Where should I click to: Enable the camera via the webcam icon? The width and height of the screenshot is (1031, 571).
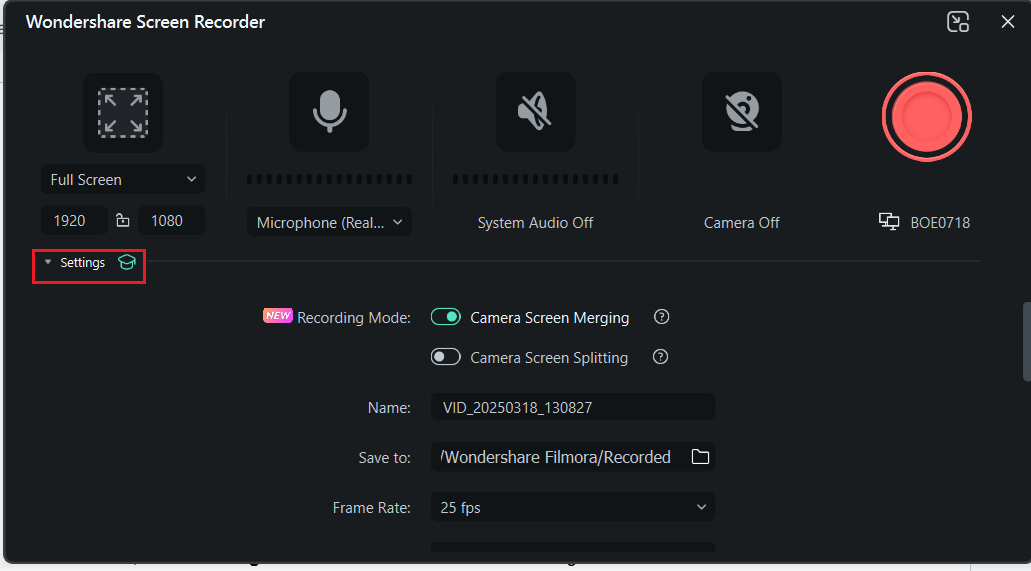(742, 112)
